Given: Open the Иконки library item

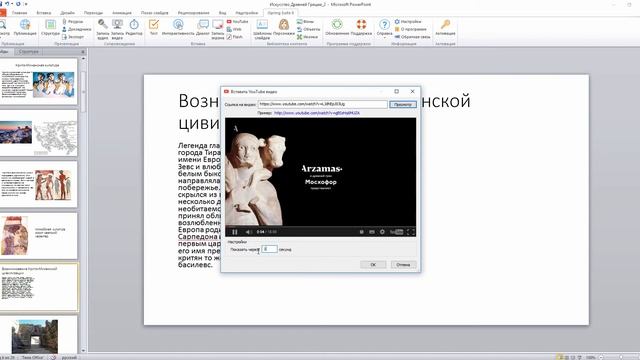Looking at the screenshot, I should coord(307,37).
